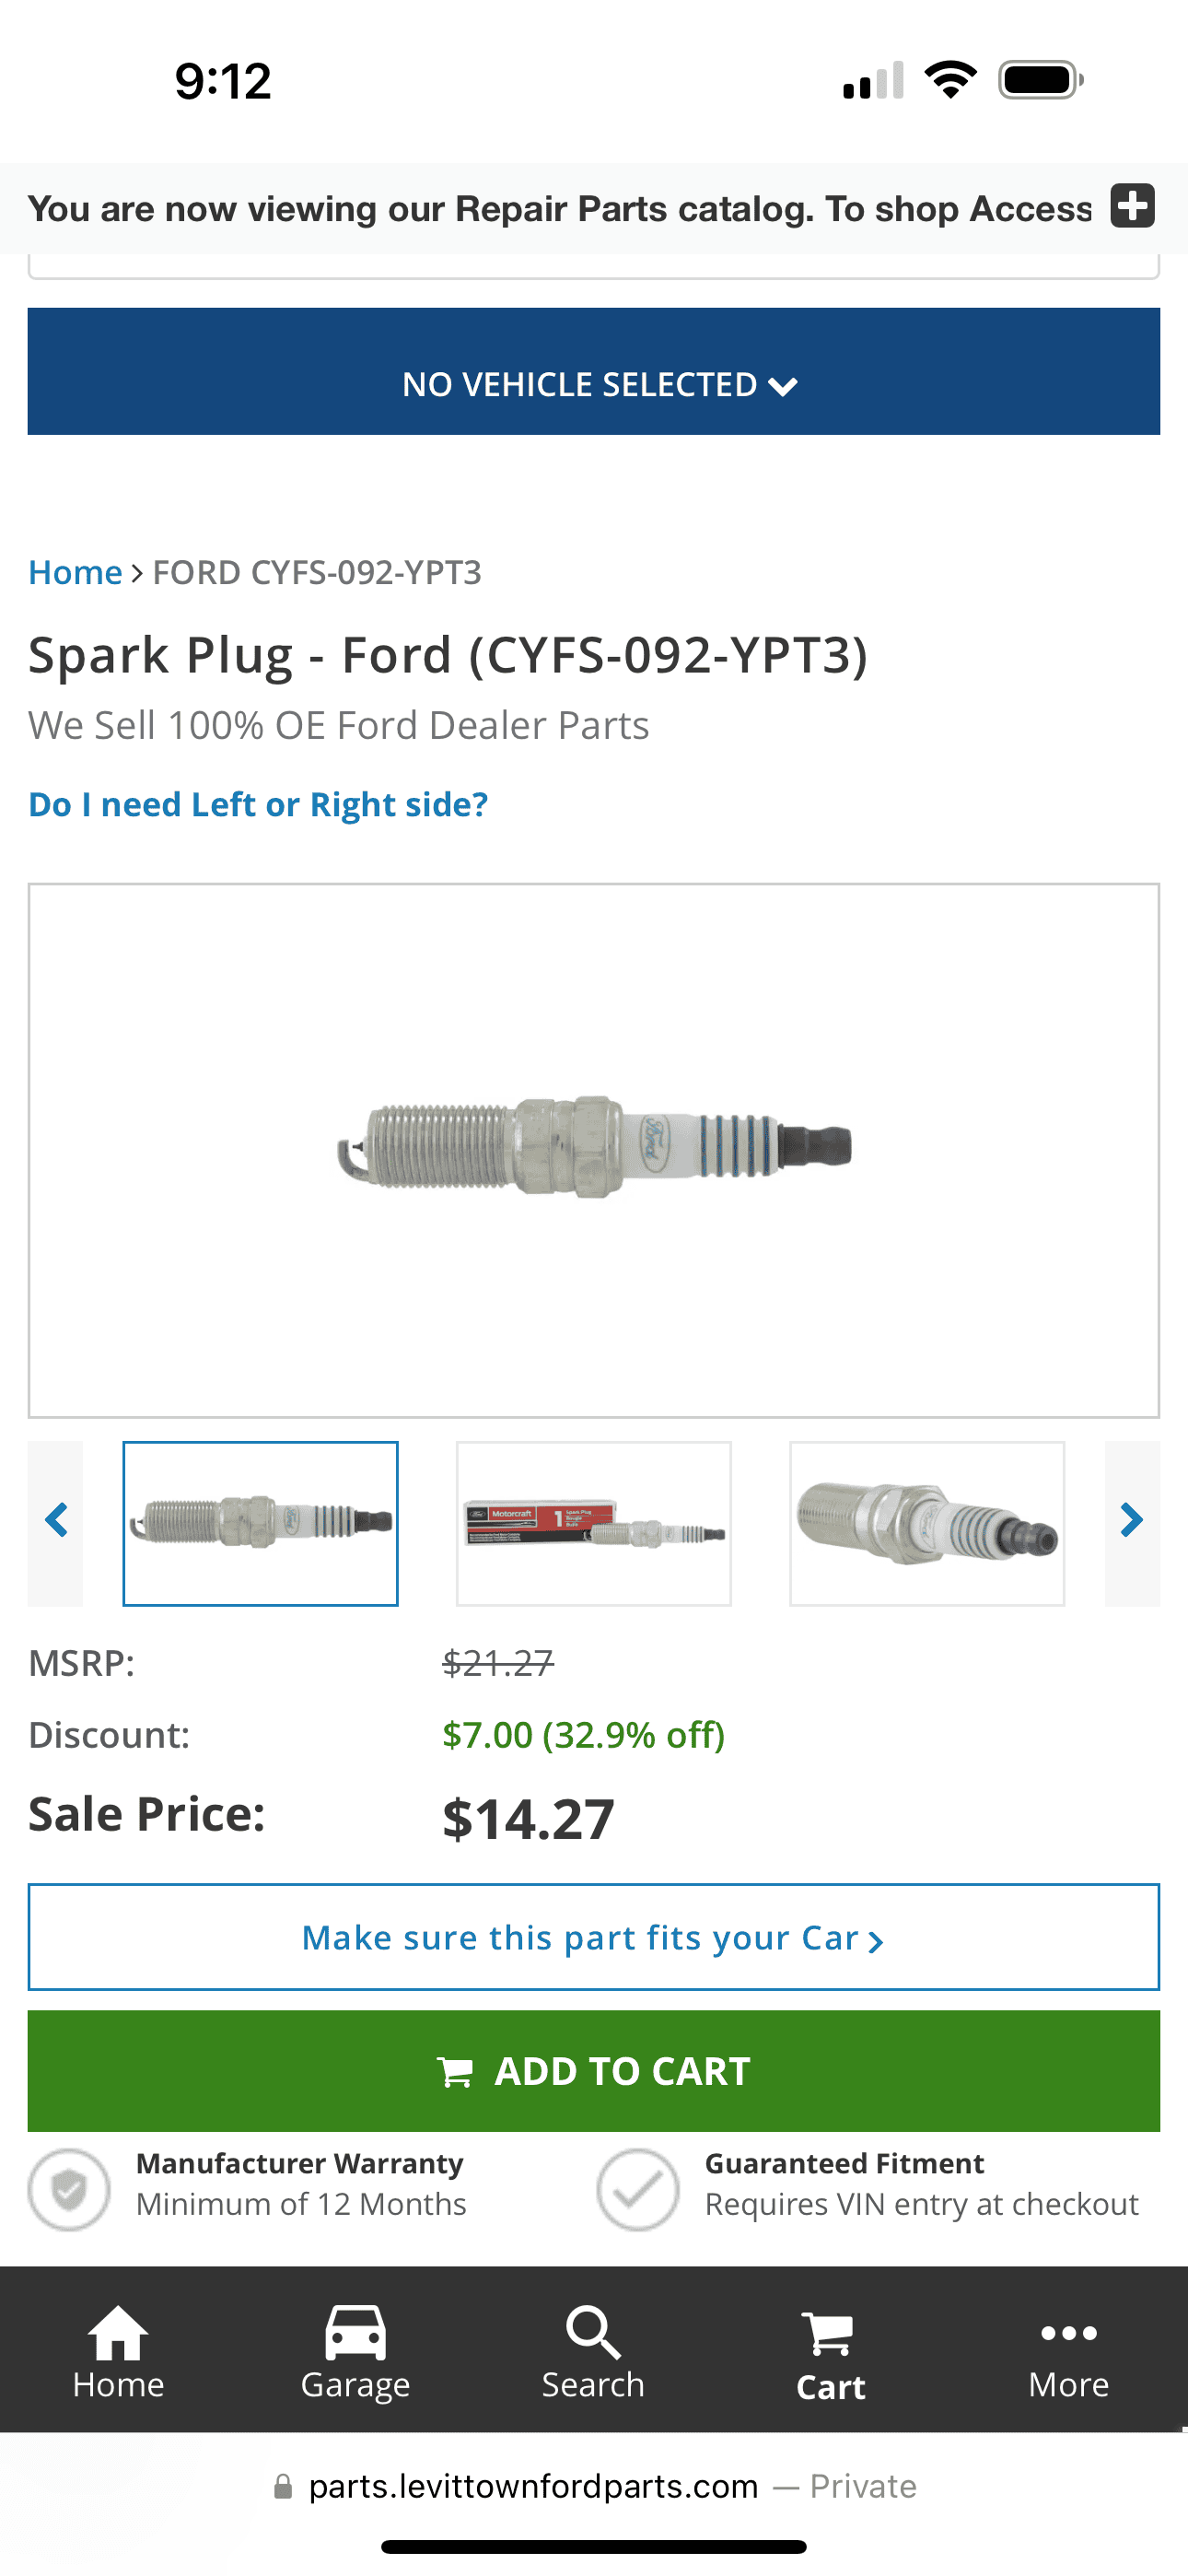Open the Garage tab

coord(355,2350)
